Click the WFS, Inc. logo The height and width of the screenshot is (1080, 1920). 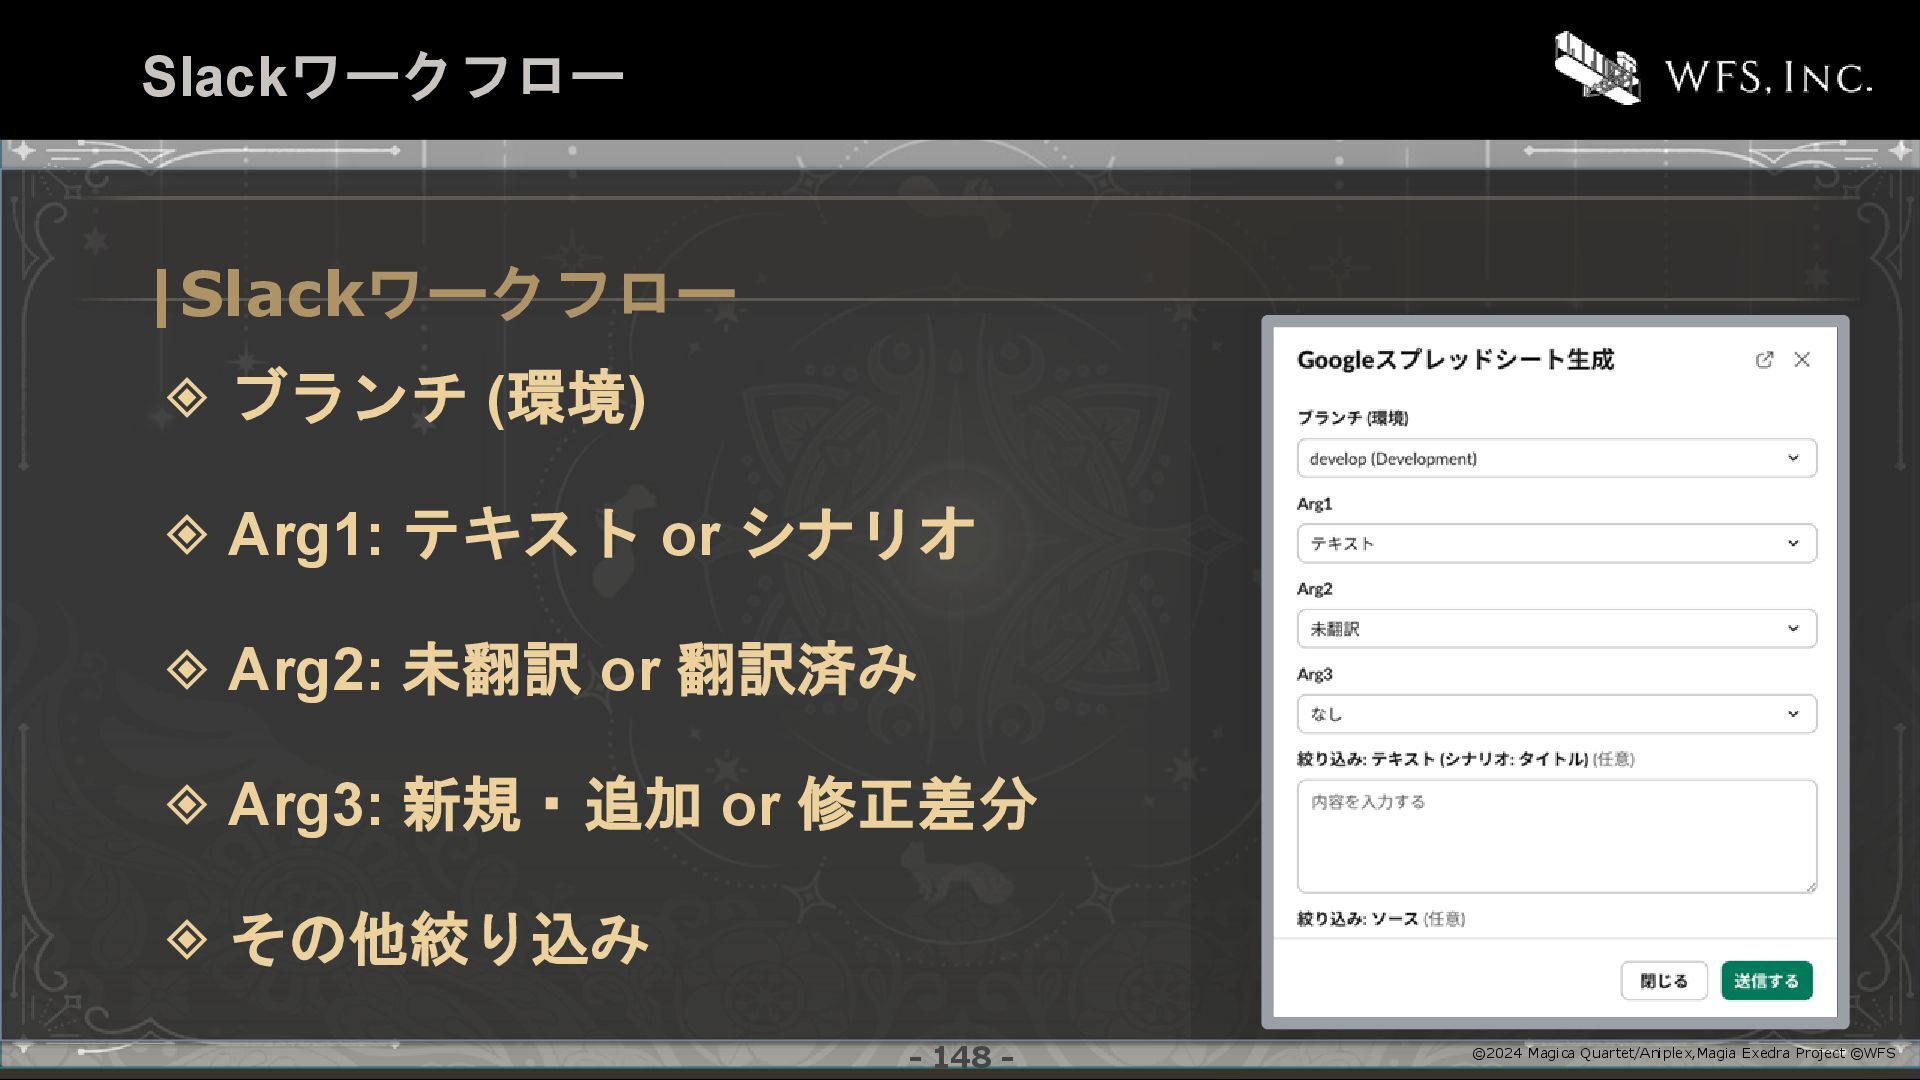(x=1713, y=68)
